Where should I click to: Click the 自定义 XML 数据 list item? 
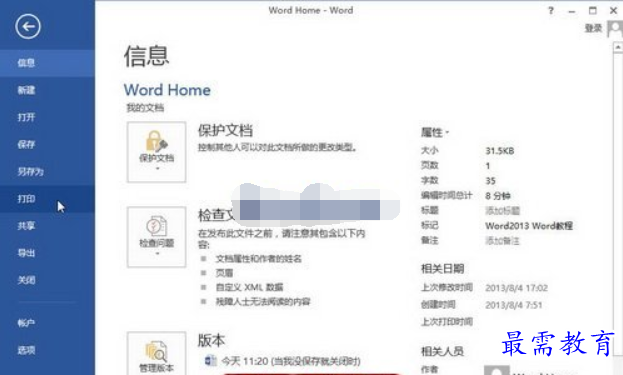click(249, 287)
